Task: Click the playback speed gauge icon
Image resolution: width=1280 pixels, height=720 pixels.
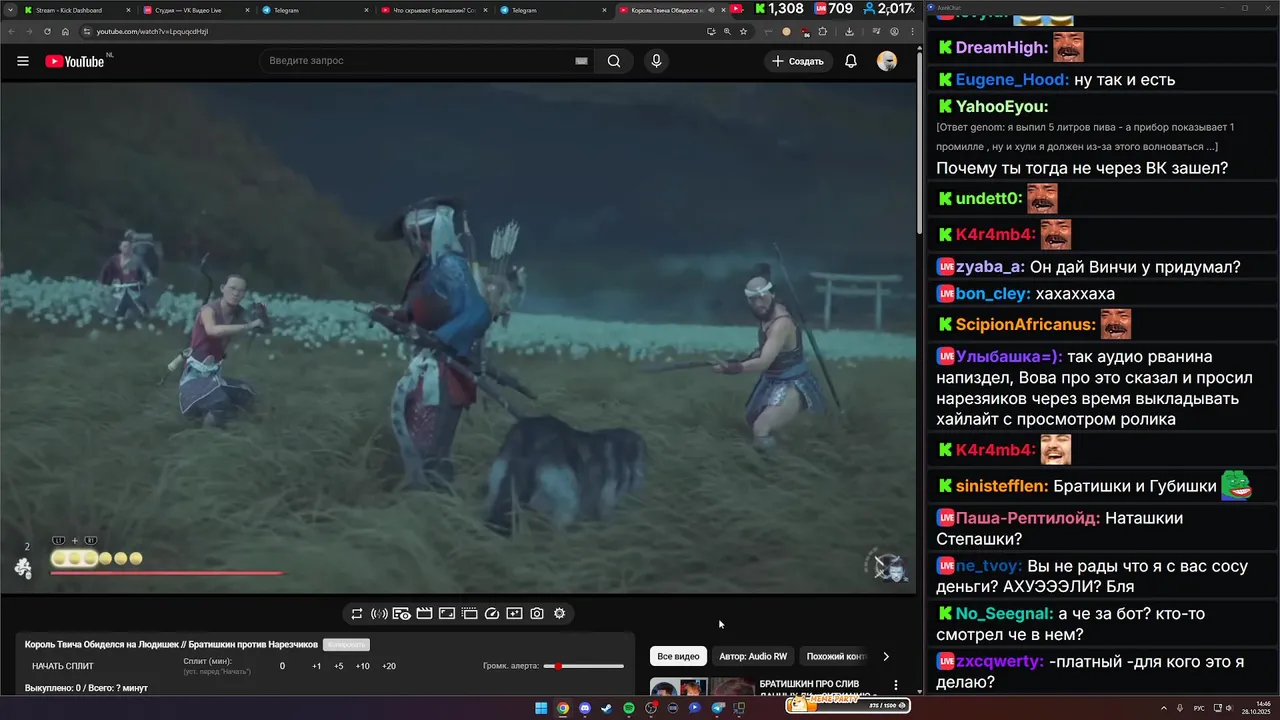Action: click(x=492, y=613)
